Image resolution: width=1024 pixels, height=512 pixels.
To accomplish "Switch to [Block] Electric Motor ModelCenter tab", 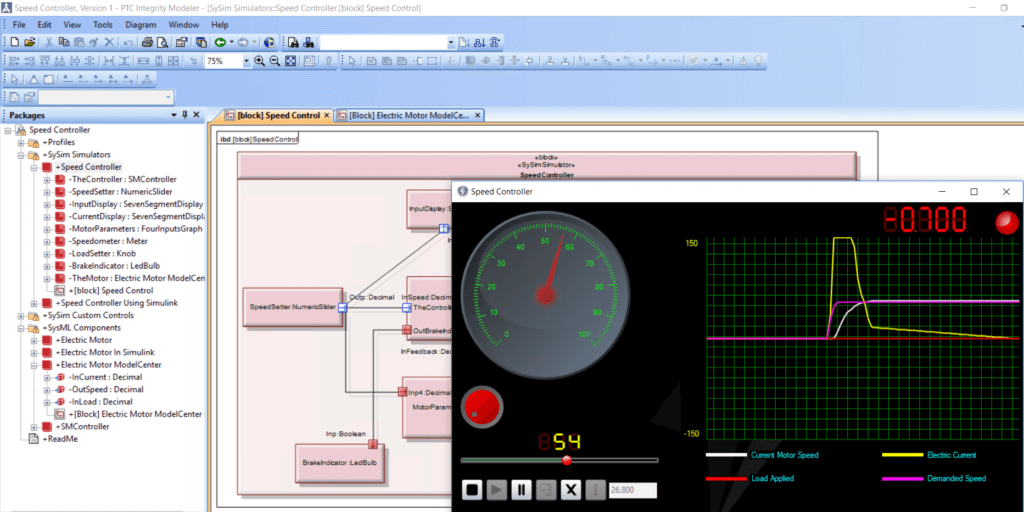I will 409,116.
